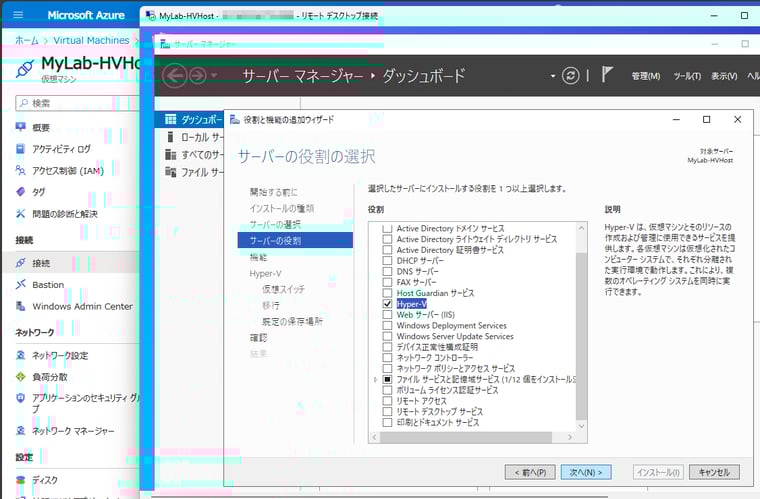Image resolution: width=760 pixels, height=499 pixels.
Task: Refresh Server Manager with the circular arrows icon
Action: (570, 76)
